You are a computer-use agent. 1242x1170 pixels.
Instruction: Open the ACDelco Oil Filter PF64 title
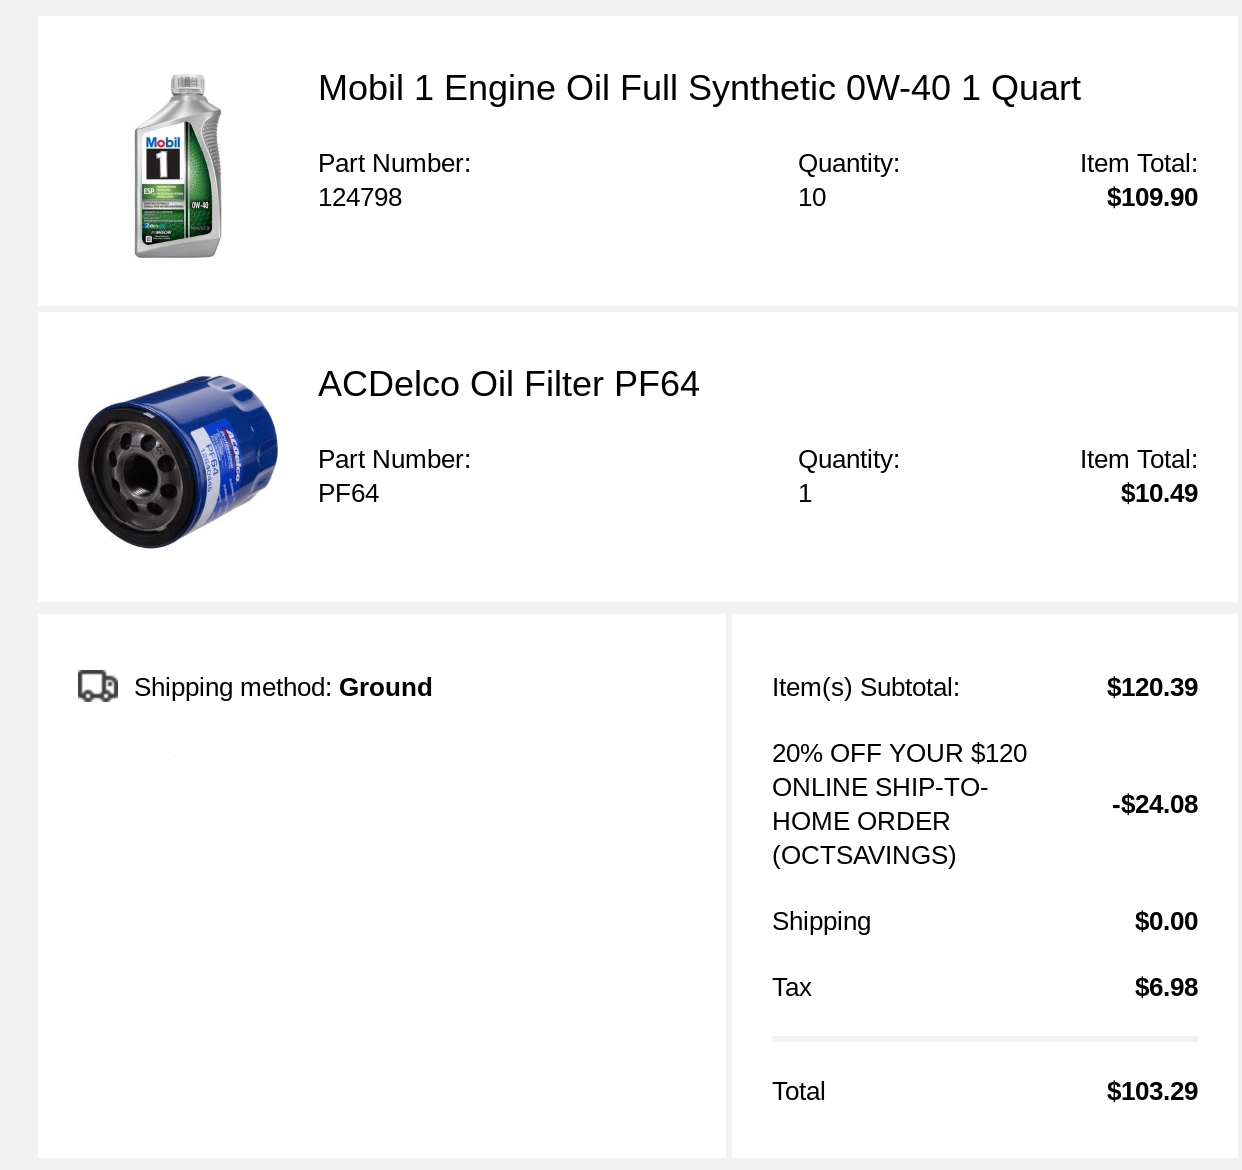pyautogui.click(x=508, y=384)
